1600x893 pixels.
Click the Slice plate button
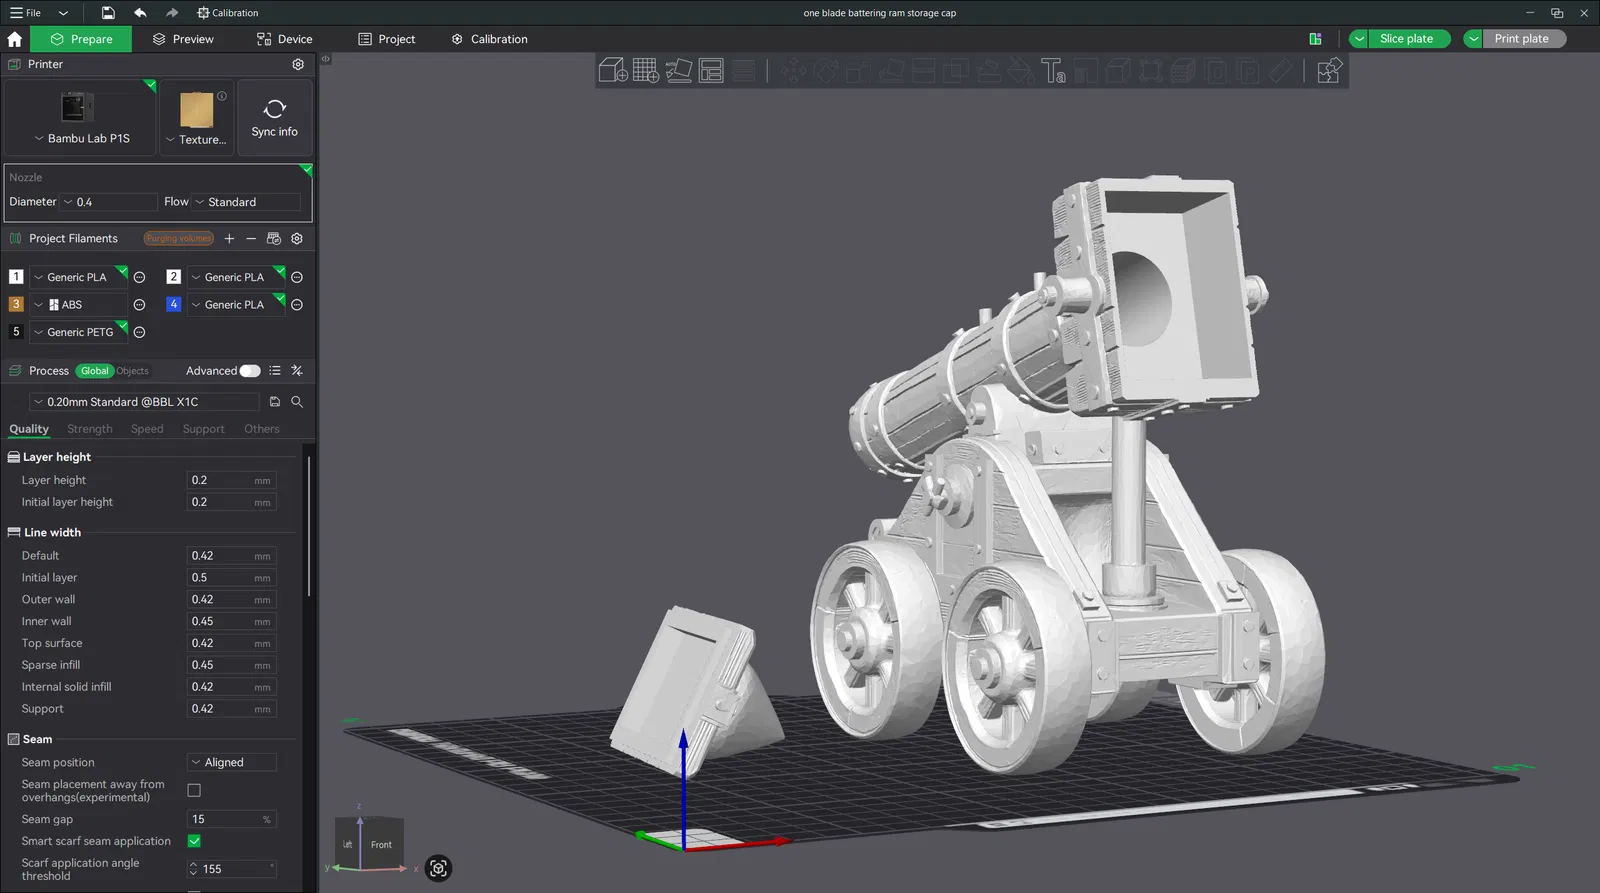(x=1406, y=39)
